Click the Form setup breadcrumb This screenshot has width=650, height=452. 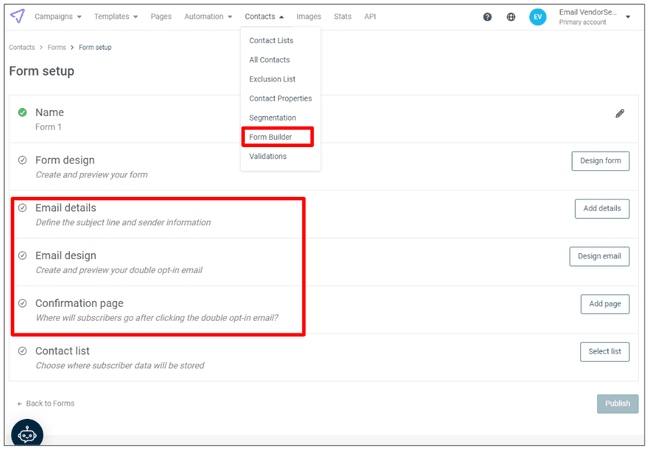pyautogui.click(x=95, y=47)
